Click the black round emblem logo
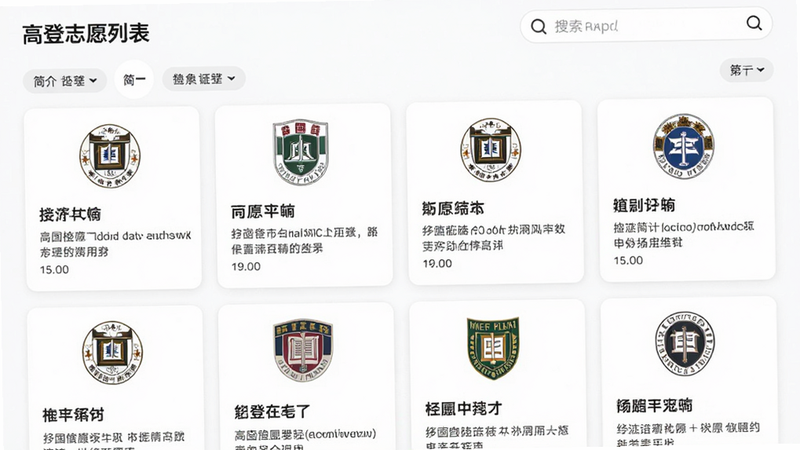800x450 pixels. [685, 343]
